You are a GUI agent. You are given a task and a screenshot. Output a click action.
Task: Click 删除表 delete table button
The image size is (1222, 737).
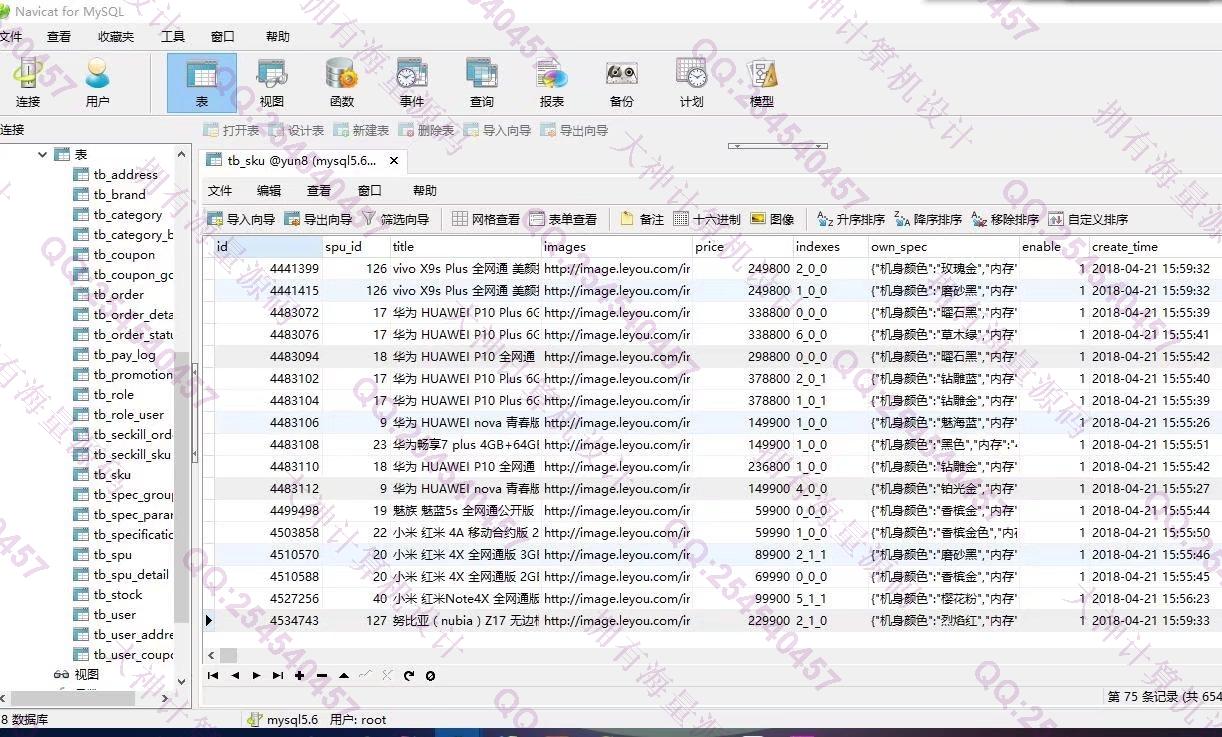(x=426, y=130)
